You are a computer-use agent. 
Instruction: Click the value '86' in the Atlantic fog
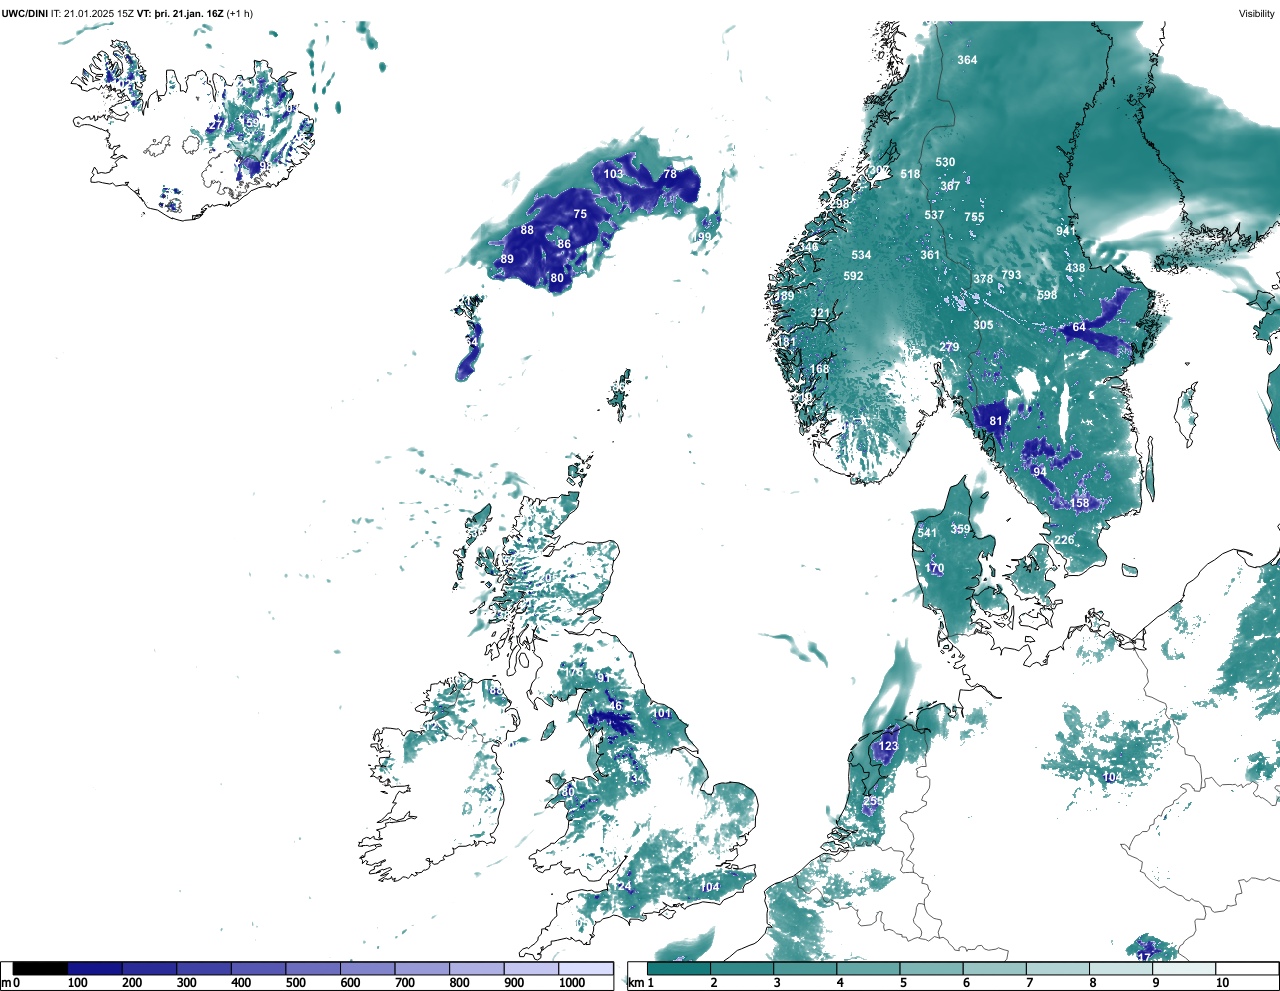pyautogui.click(x=564, y=244)
